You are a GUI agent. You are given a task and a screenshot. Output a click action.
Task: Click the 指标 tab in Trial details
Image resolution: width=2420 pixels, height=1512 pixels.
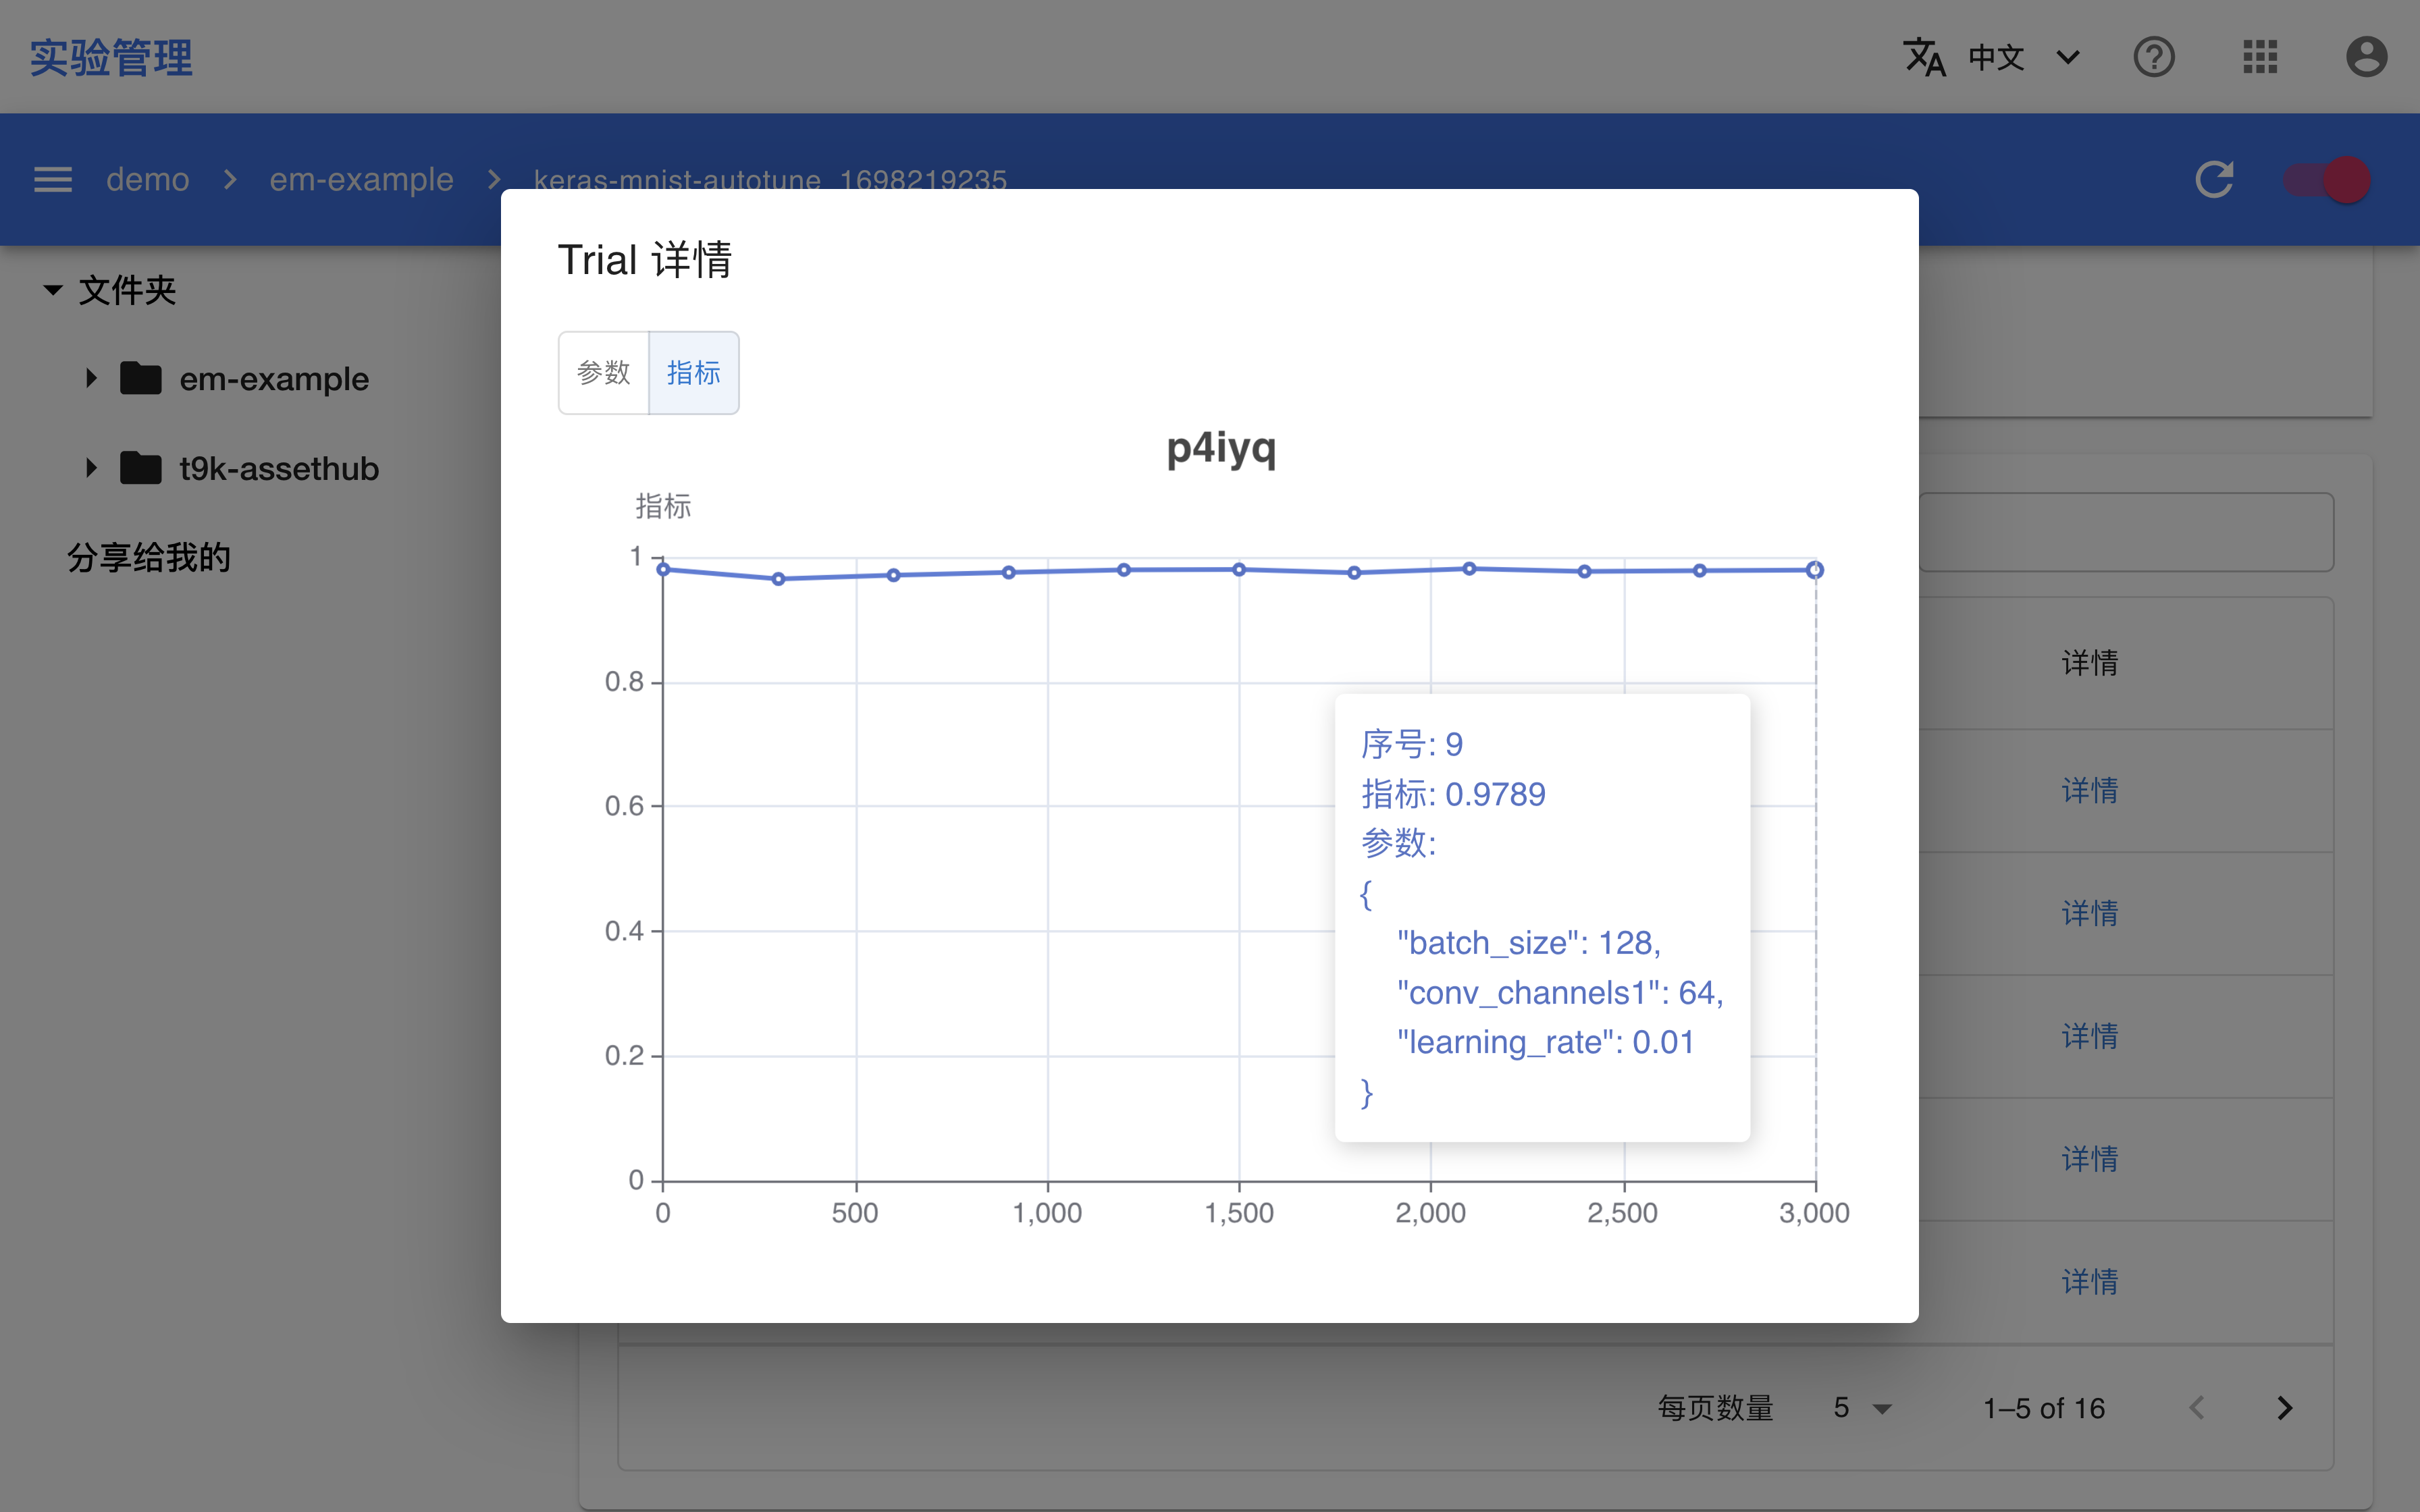690,371
